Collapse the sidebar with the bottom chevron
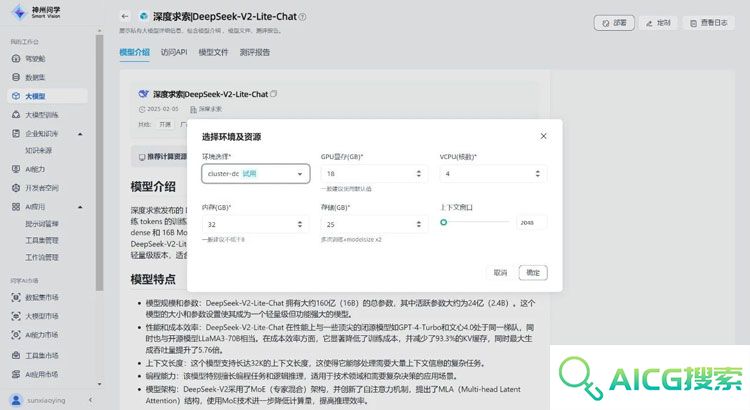This screenshot has height=410, width=750. tap(90, 399)
